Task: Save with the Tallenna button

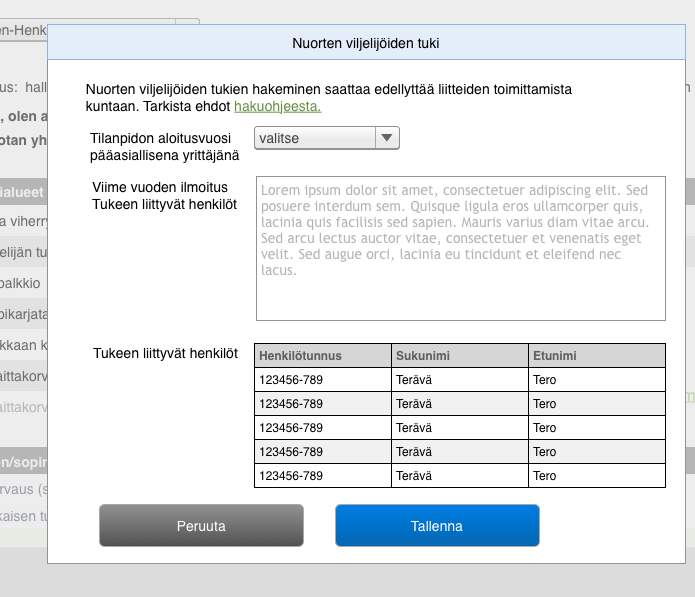Action: click(437, 525)
